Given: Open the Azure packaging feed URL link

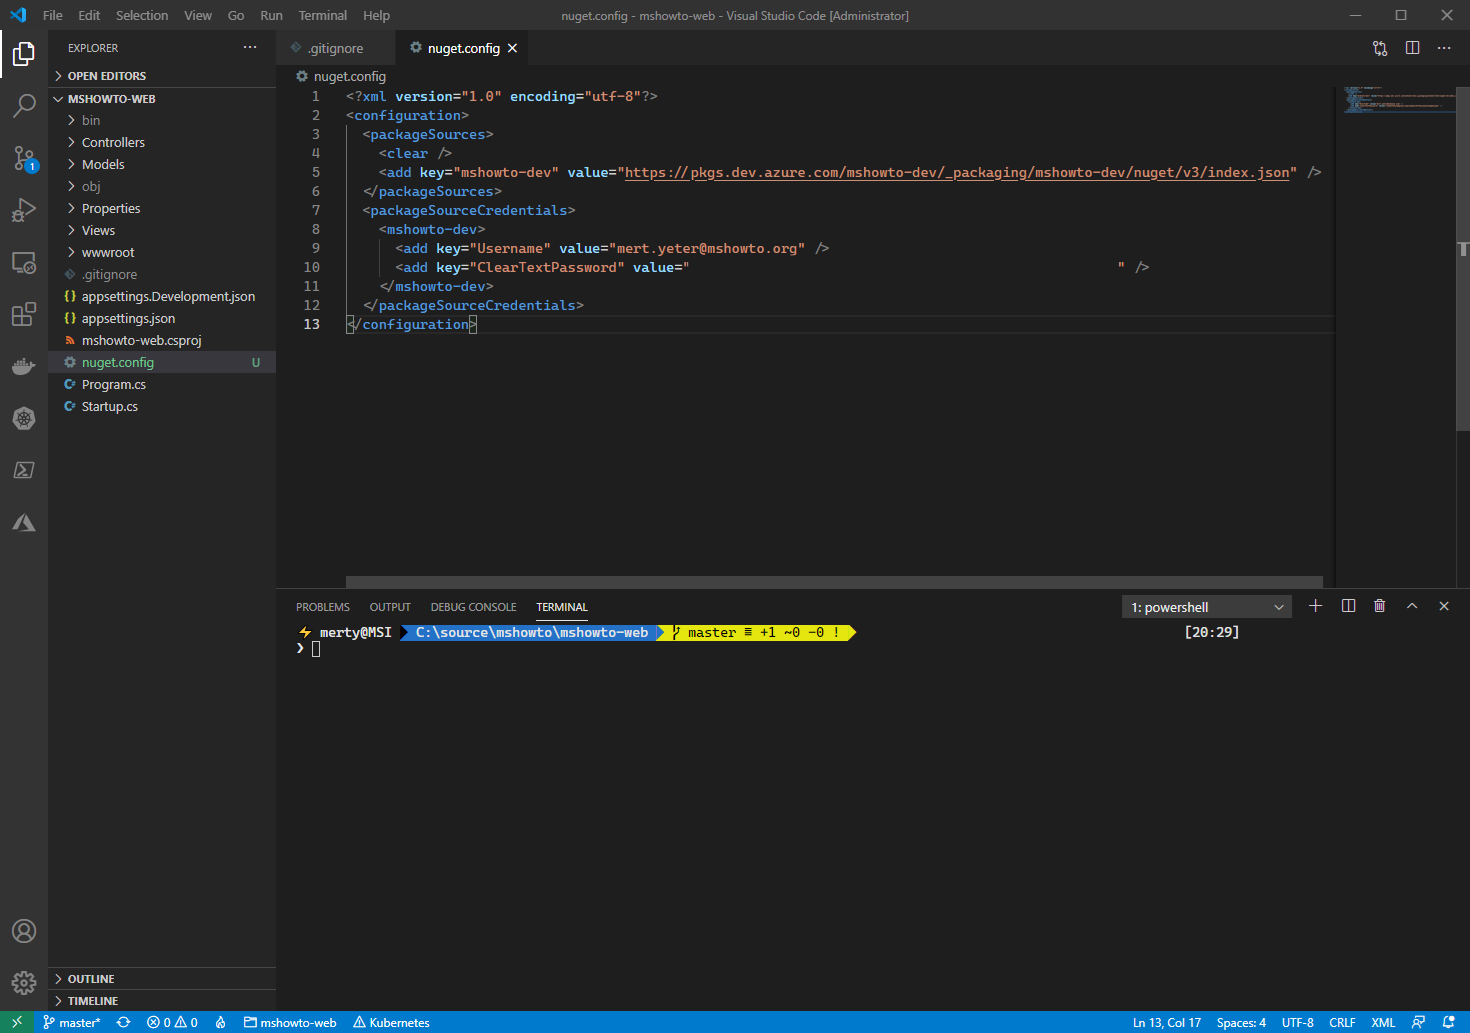Looking at the screenshot, I should (957, 173).
